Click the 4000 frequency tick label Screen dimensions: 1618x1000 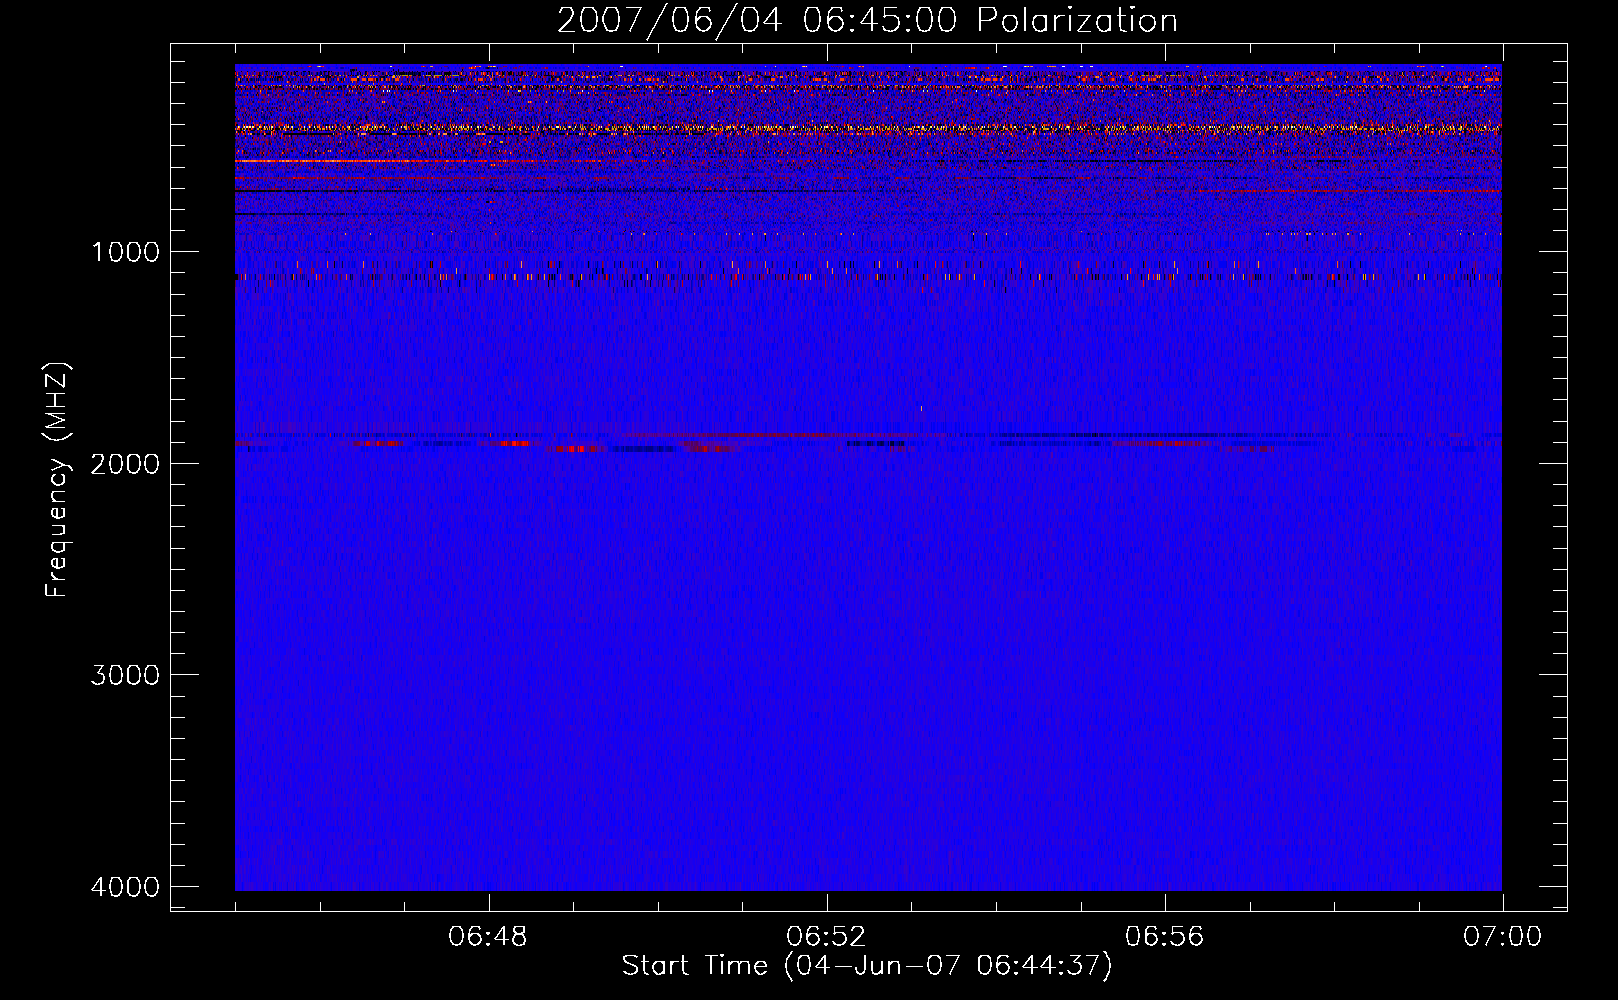(125, 887)
